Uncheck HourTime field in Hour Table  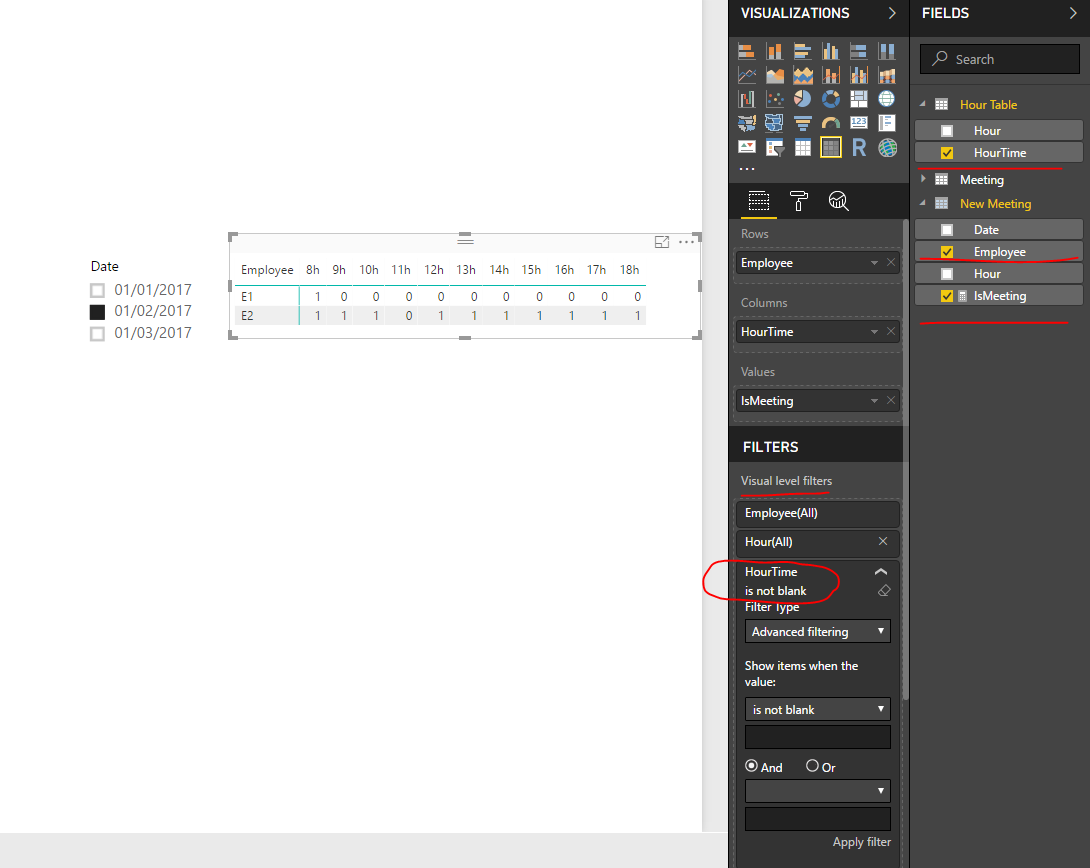(947, 153)
